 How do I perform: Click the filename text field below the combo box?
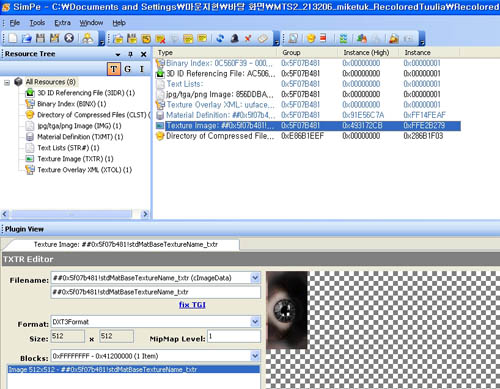click(x=156, y=292)
